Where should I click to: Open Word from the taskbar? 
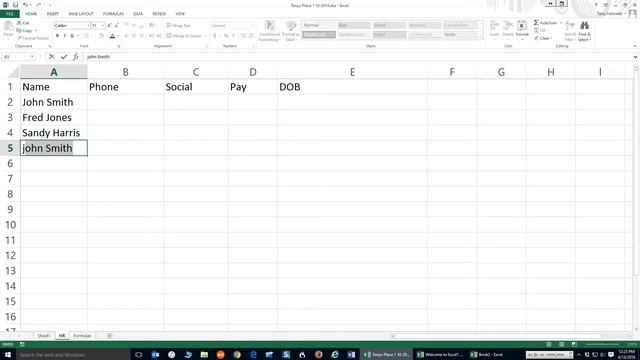point(351,355)
